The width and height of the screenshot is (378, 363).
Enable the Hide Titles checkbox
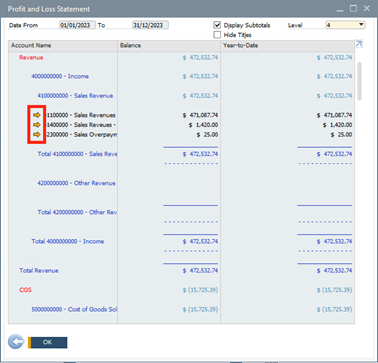[x=217, y=35]
